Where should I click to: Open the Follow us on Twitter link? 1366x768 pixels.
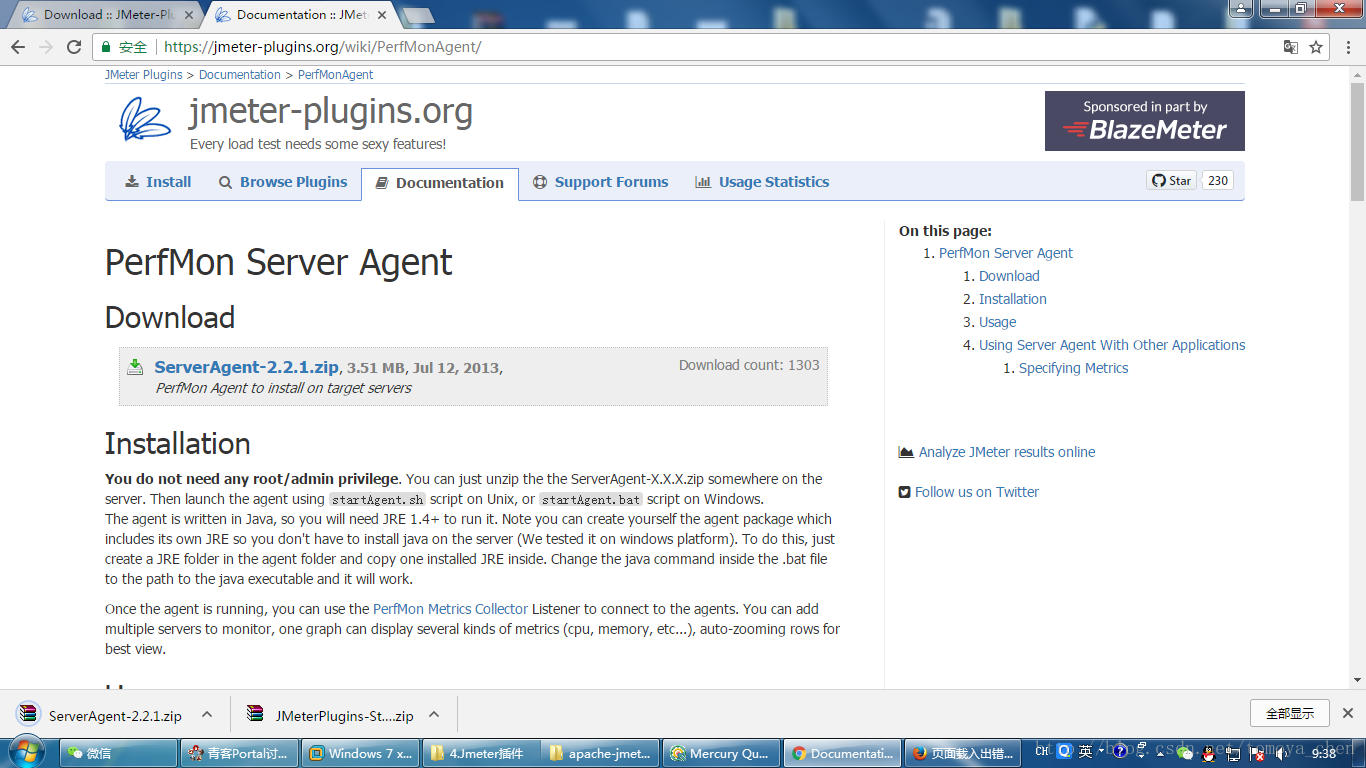tap(977, 492)
